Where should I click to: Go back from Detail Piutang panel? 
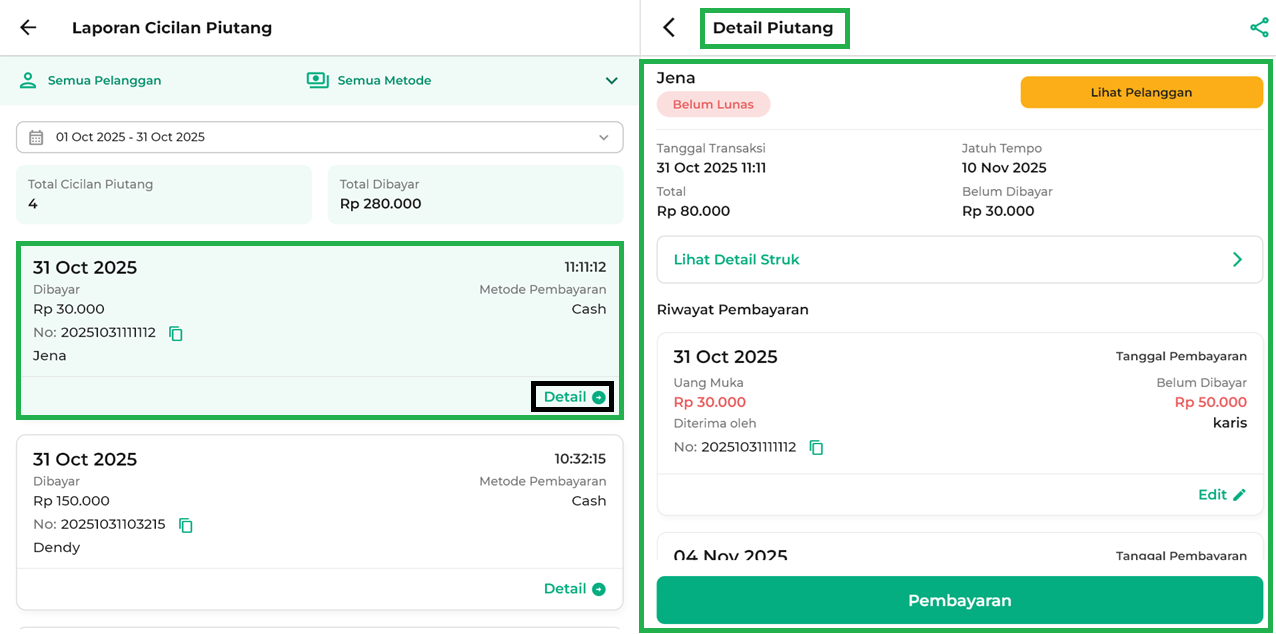click(x=669, y=28)
